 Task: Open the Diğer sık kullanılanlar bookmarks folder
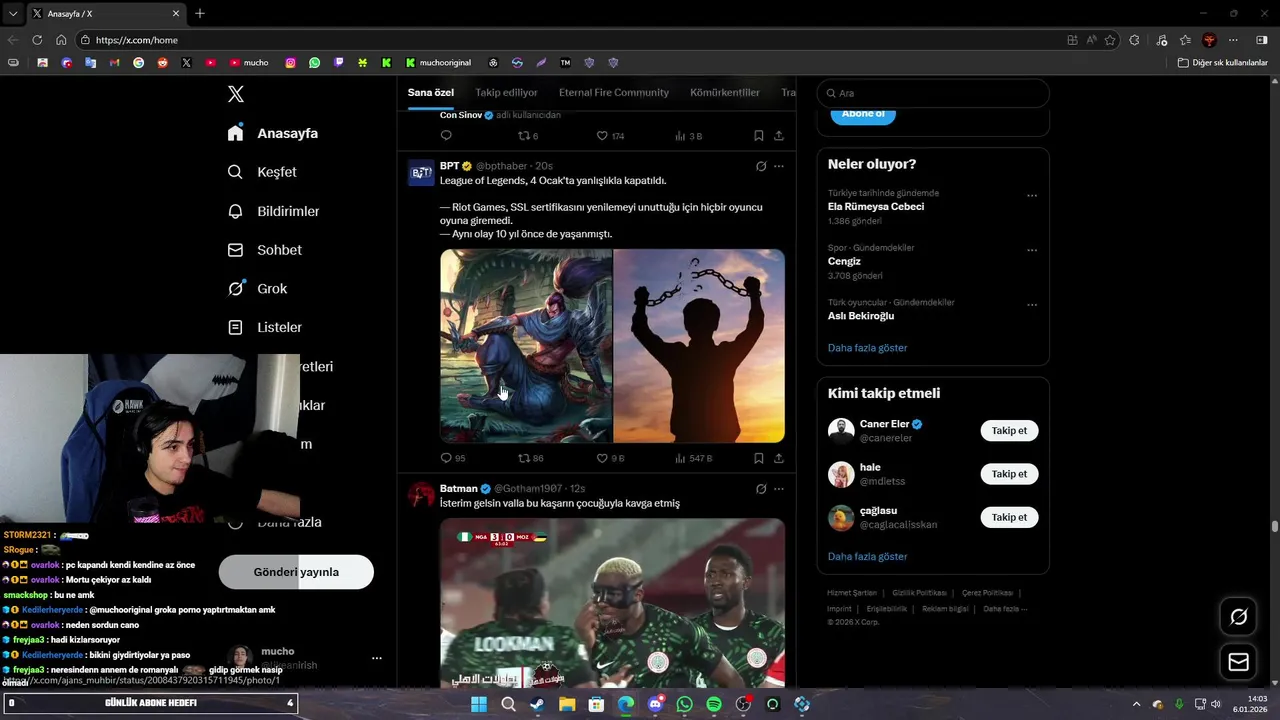[x=1223, y=63]
